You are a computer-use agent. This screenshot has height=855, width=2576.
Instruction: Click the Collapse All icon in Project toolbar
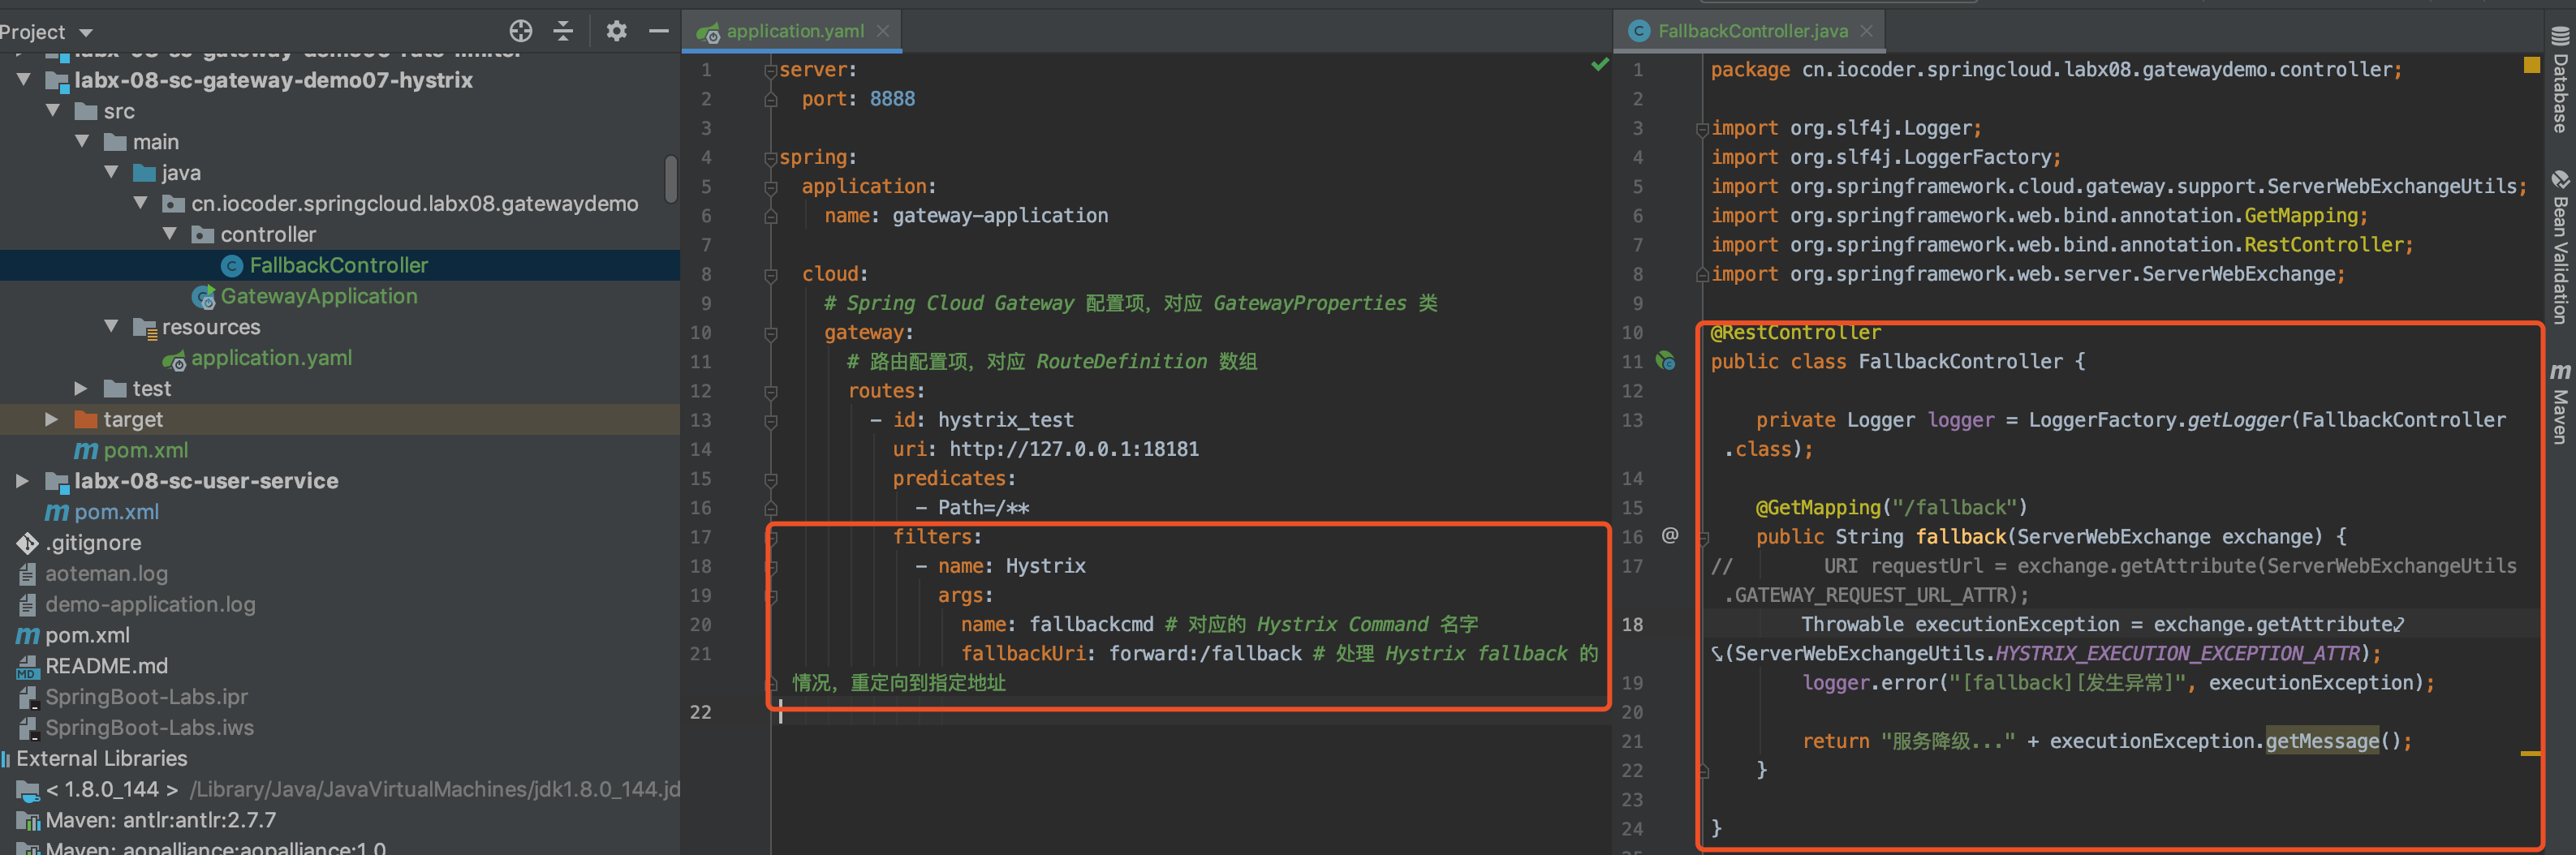coord(563,31)
